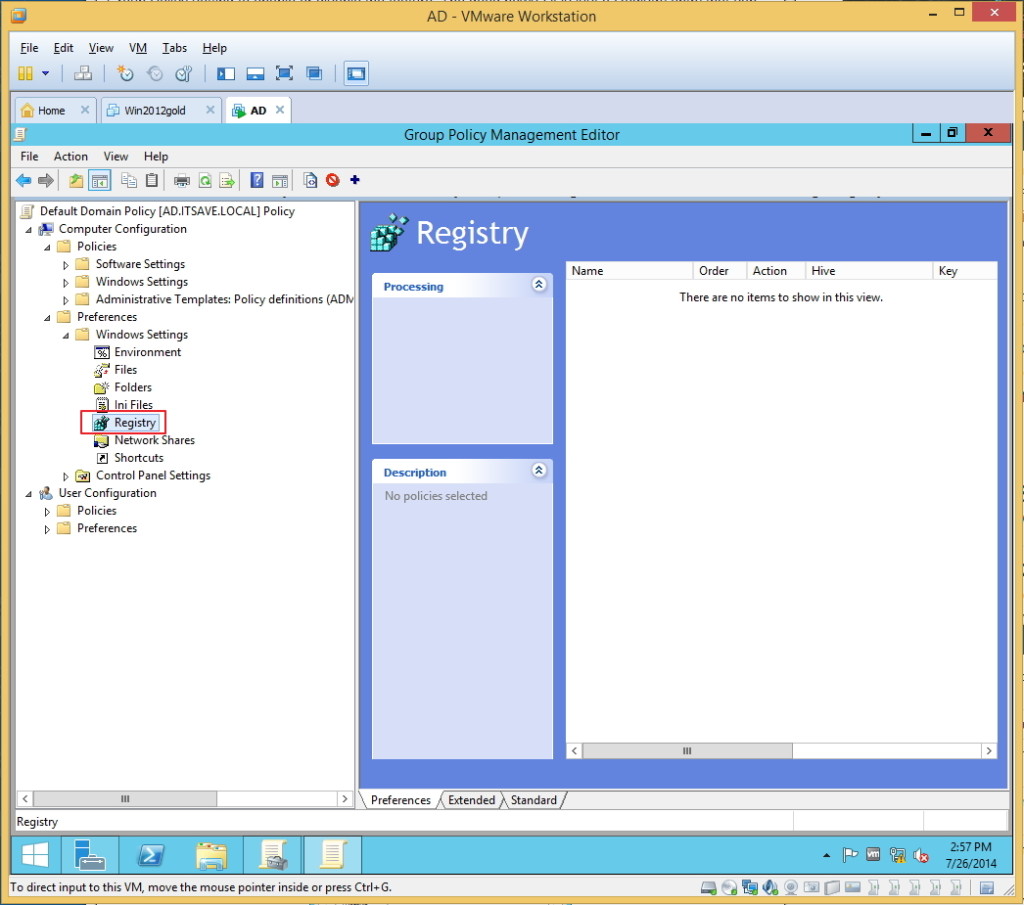1024x905 pixels.
Task: Click the blue plus add new item icon
Action: pos(355,180)
